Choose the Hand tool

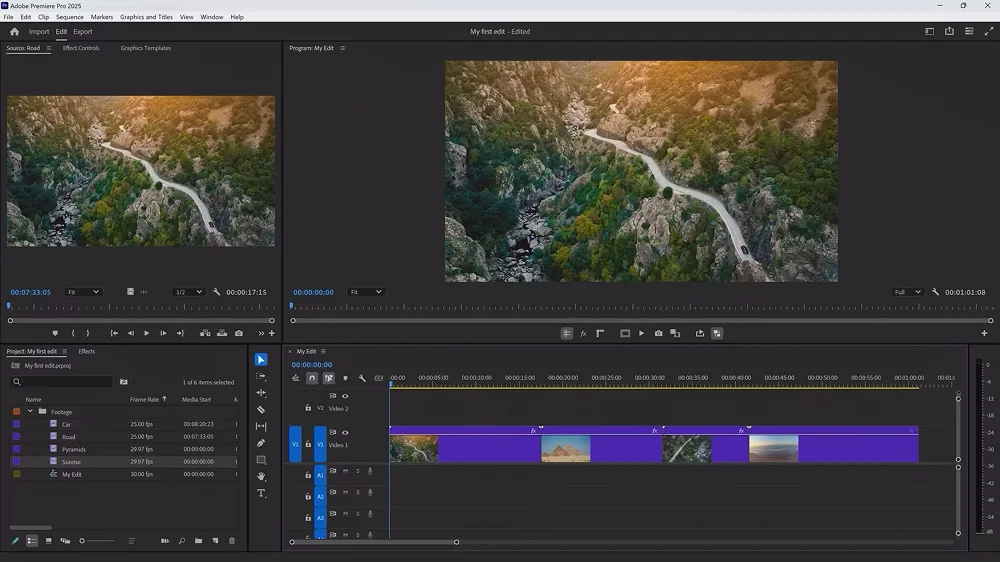point(261,477)
